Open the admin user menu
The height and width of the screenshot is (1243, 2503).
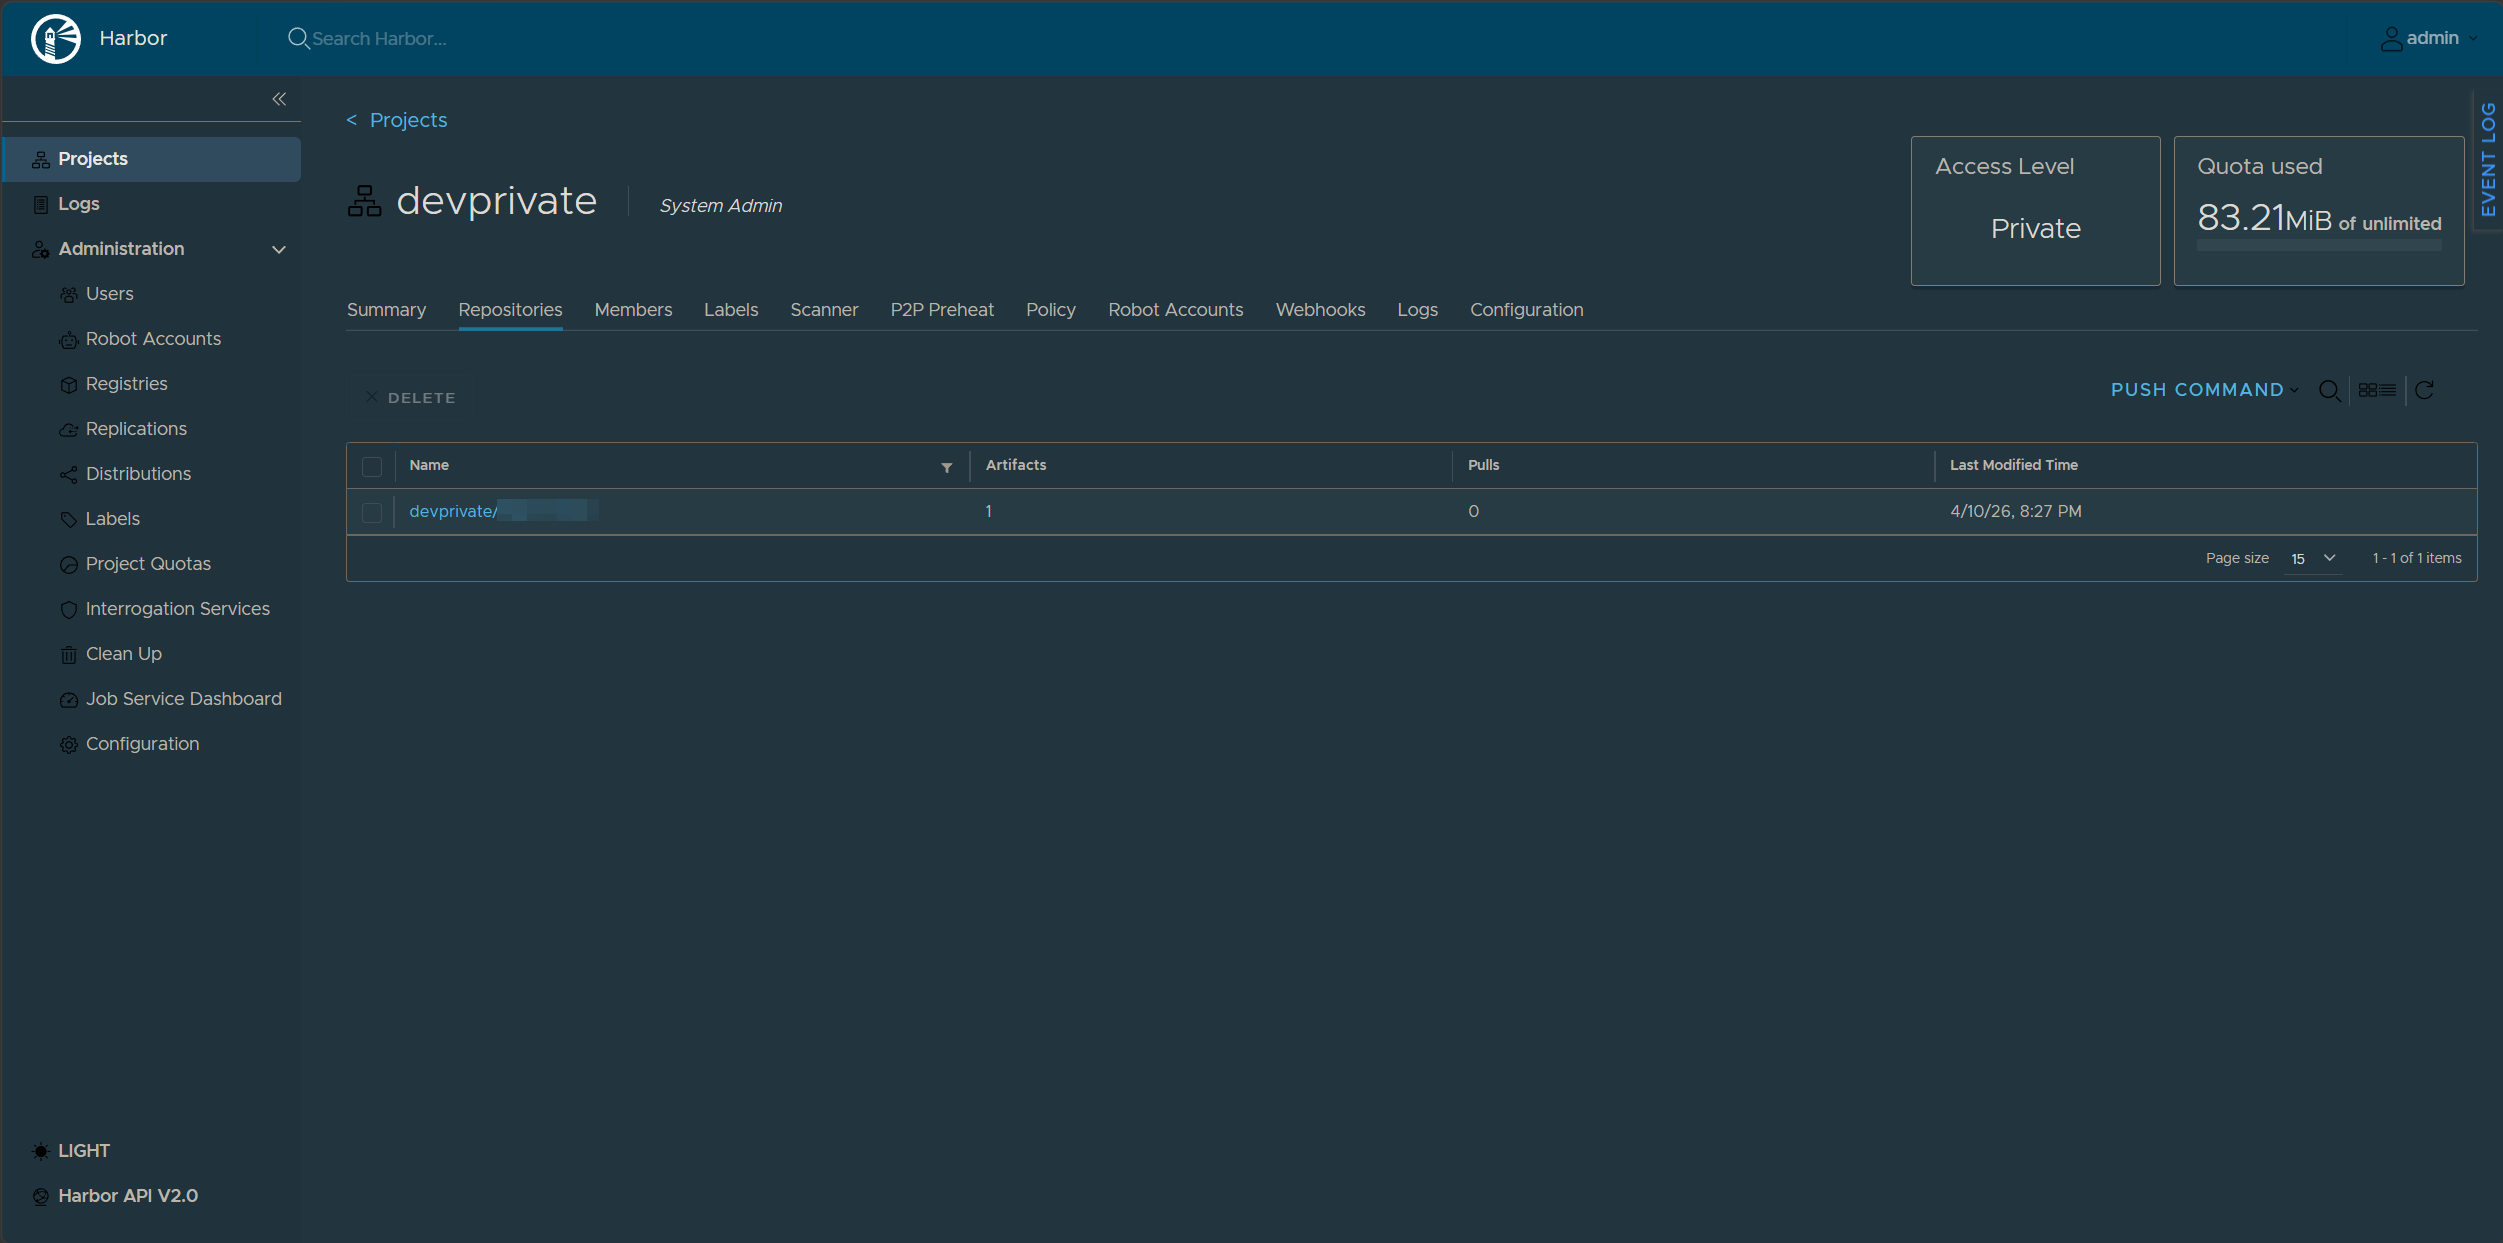coord(2430,38)
